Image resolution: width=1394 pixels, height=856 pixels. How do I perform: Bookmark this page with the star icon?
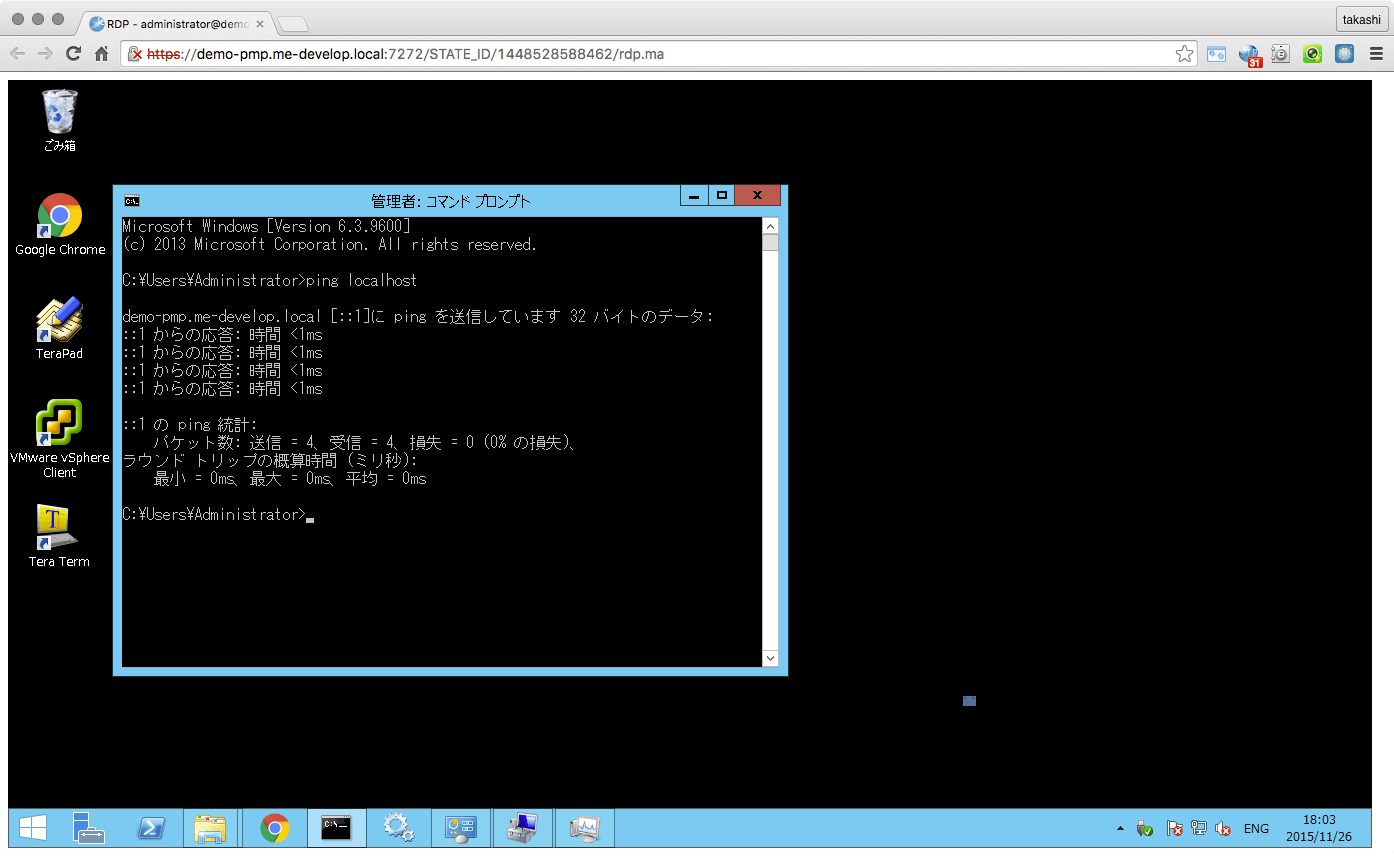pos(1184,54)
